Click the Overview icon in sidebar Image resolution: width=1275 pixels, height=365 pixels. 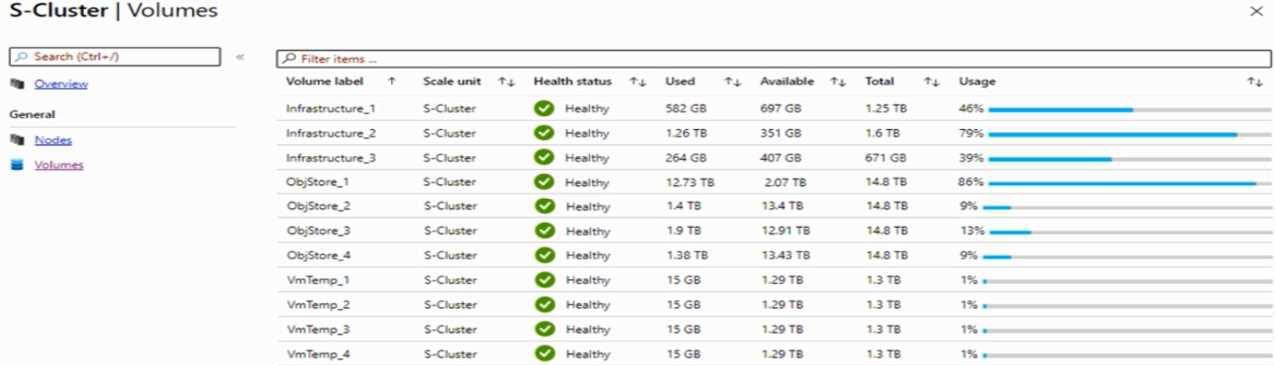(x=16, y=84)
